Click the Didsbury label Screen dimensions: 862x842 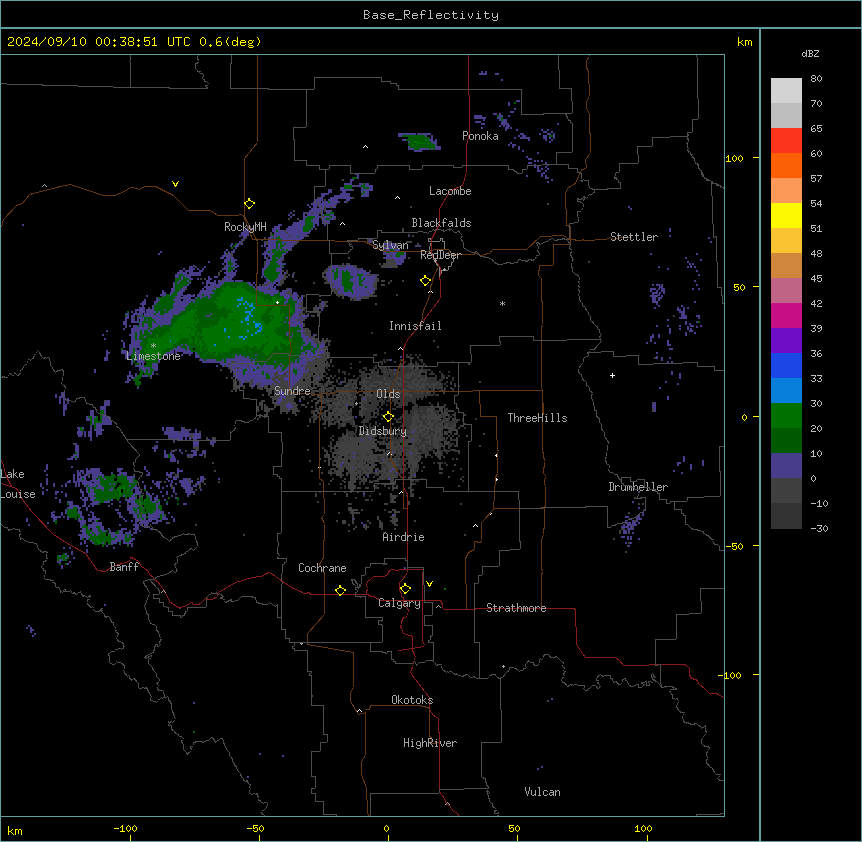[x=383, y=431]
